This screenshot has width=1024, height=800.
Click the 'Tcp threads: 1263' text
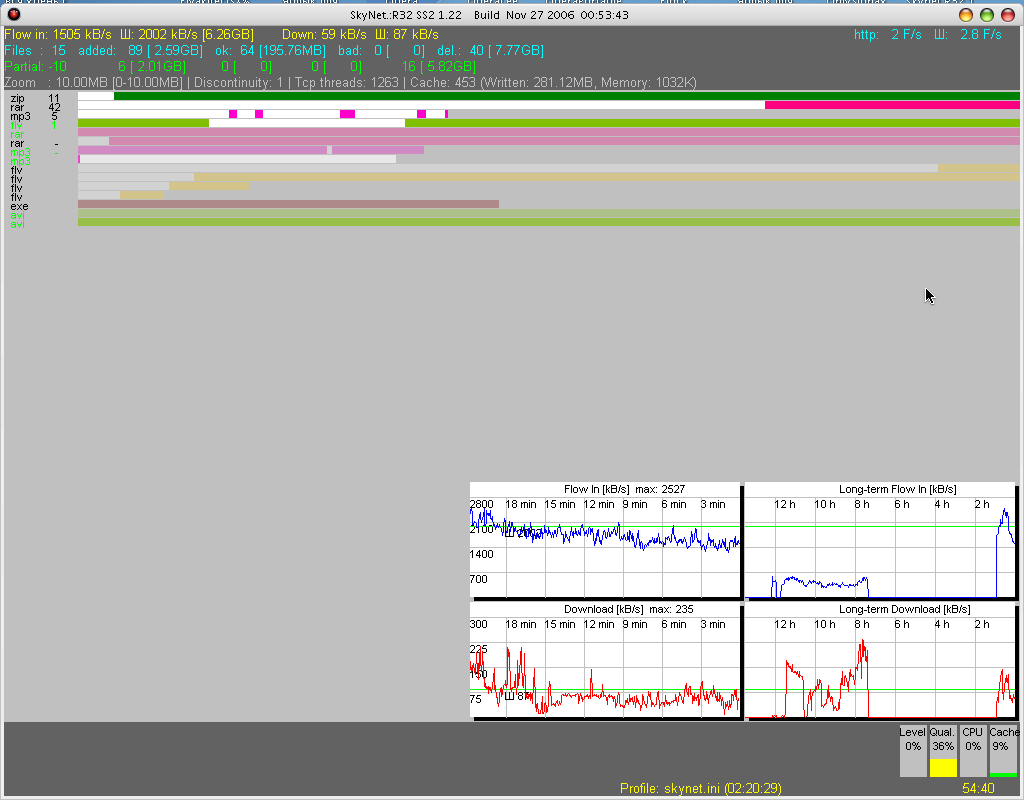346,83
